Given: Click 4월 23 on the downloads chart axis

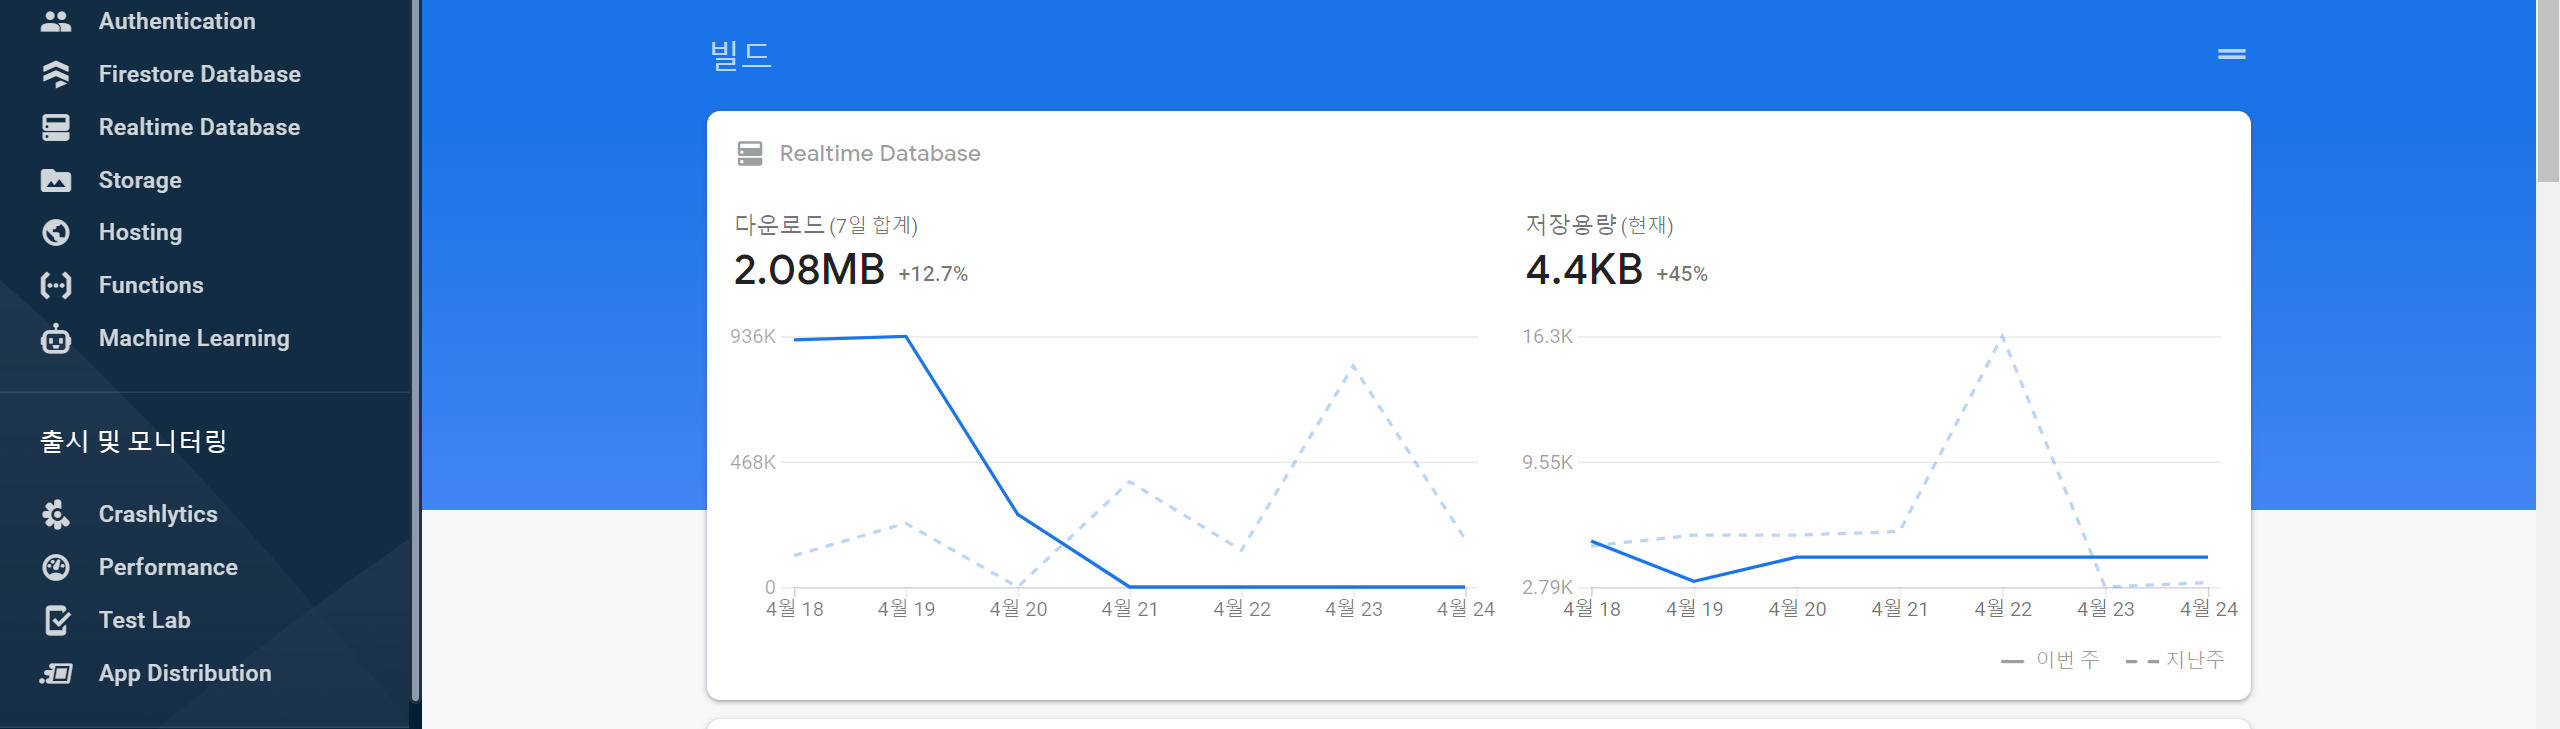Looking at the screenshot, I should (1354, 609).
